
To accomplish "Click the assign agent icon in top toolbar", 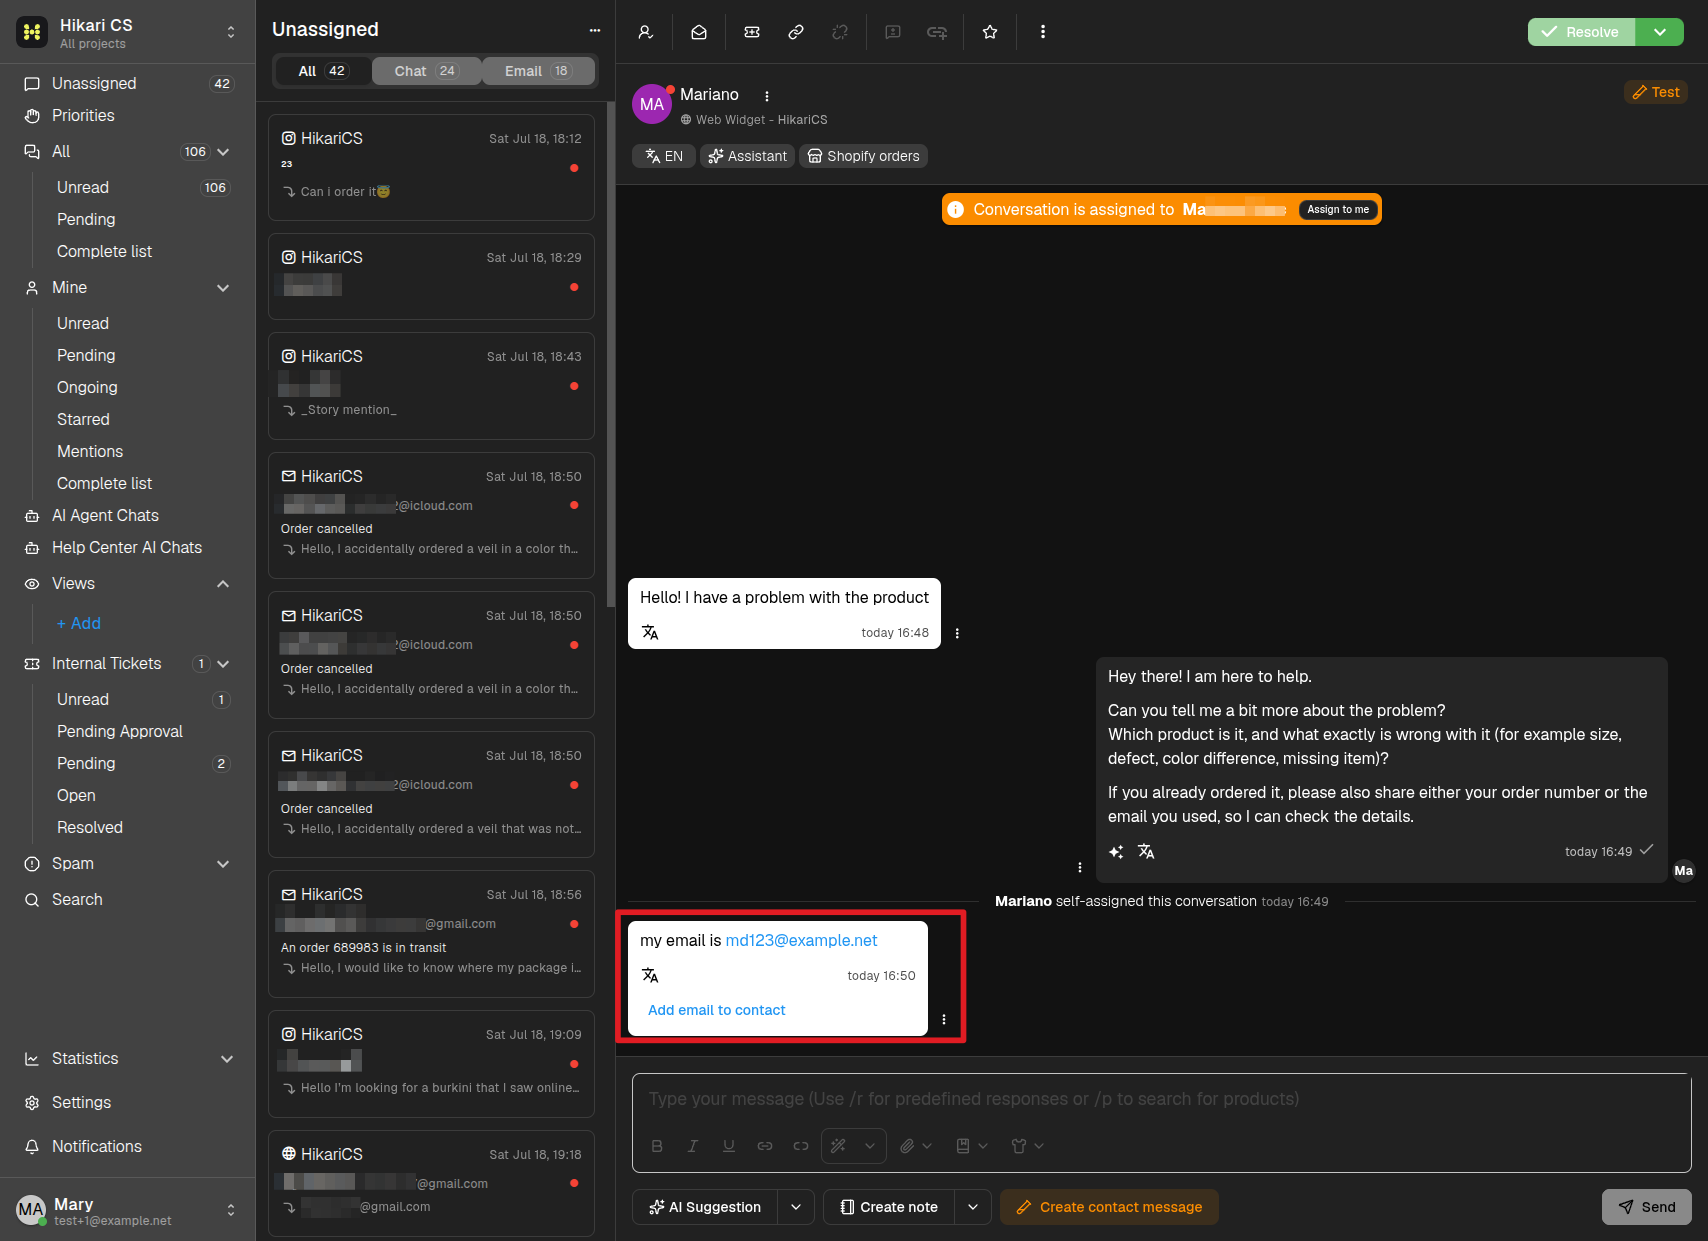I will point(646,32).
